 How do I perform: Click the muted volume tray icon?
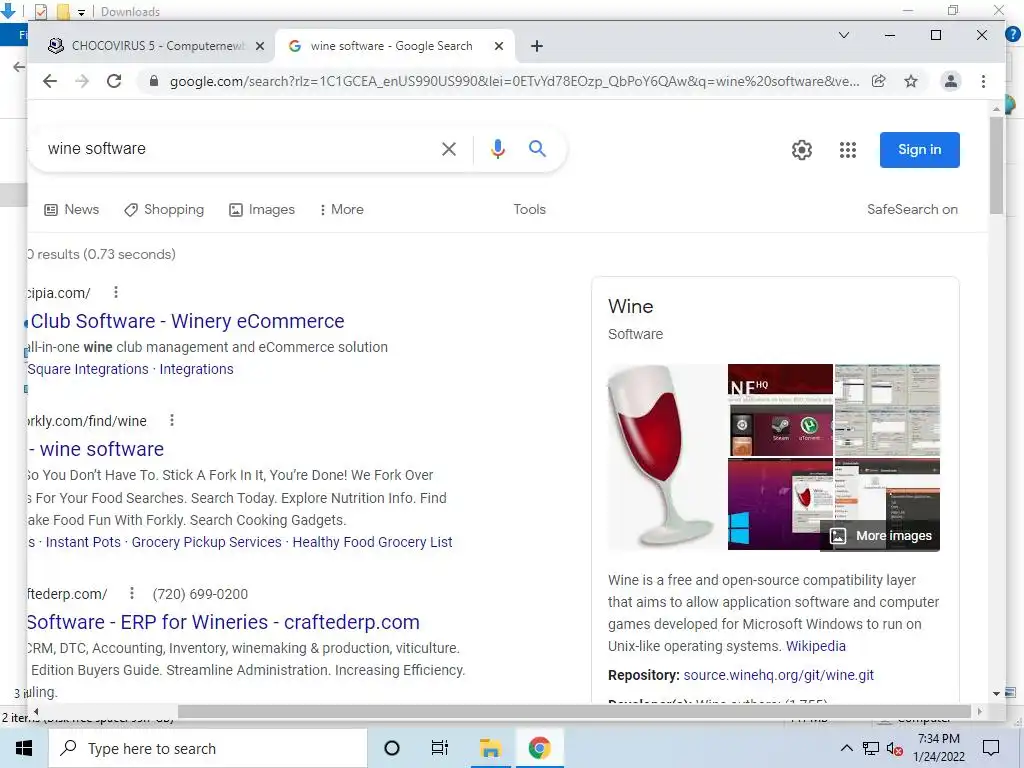[x=895, y=748]
